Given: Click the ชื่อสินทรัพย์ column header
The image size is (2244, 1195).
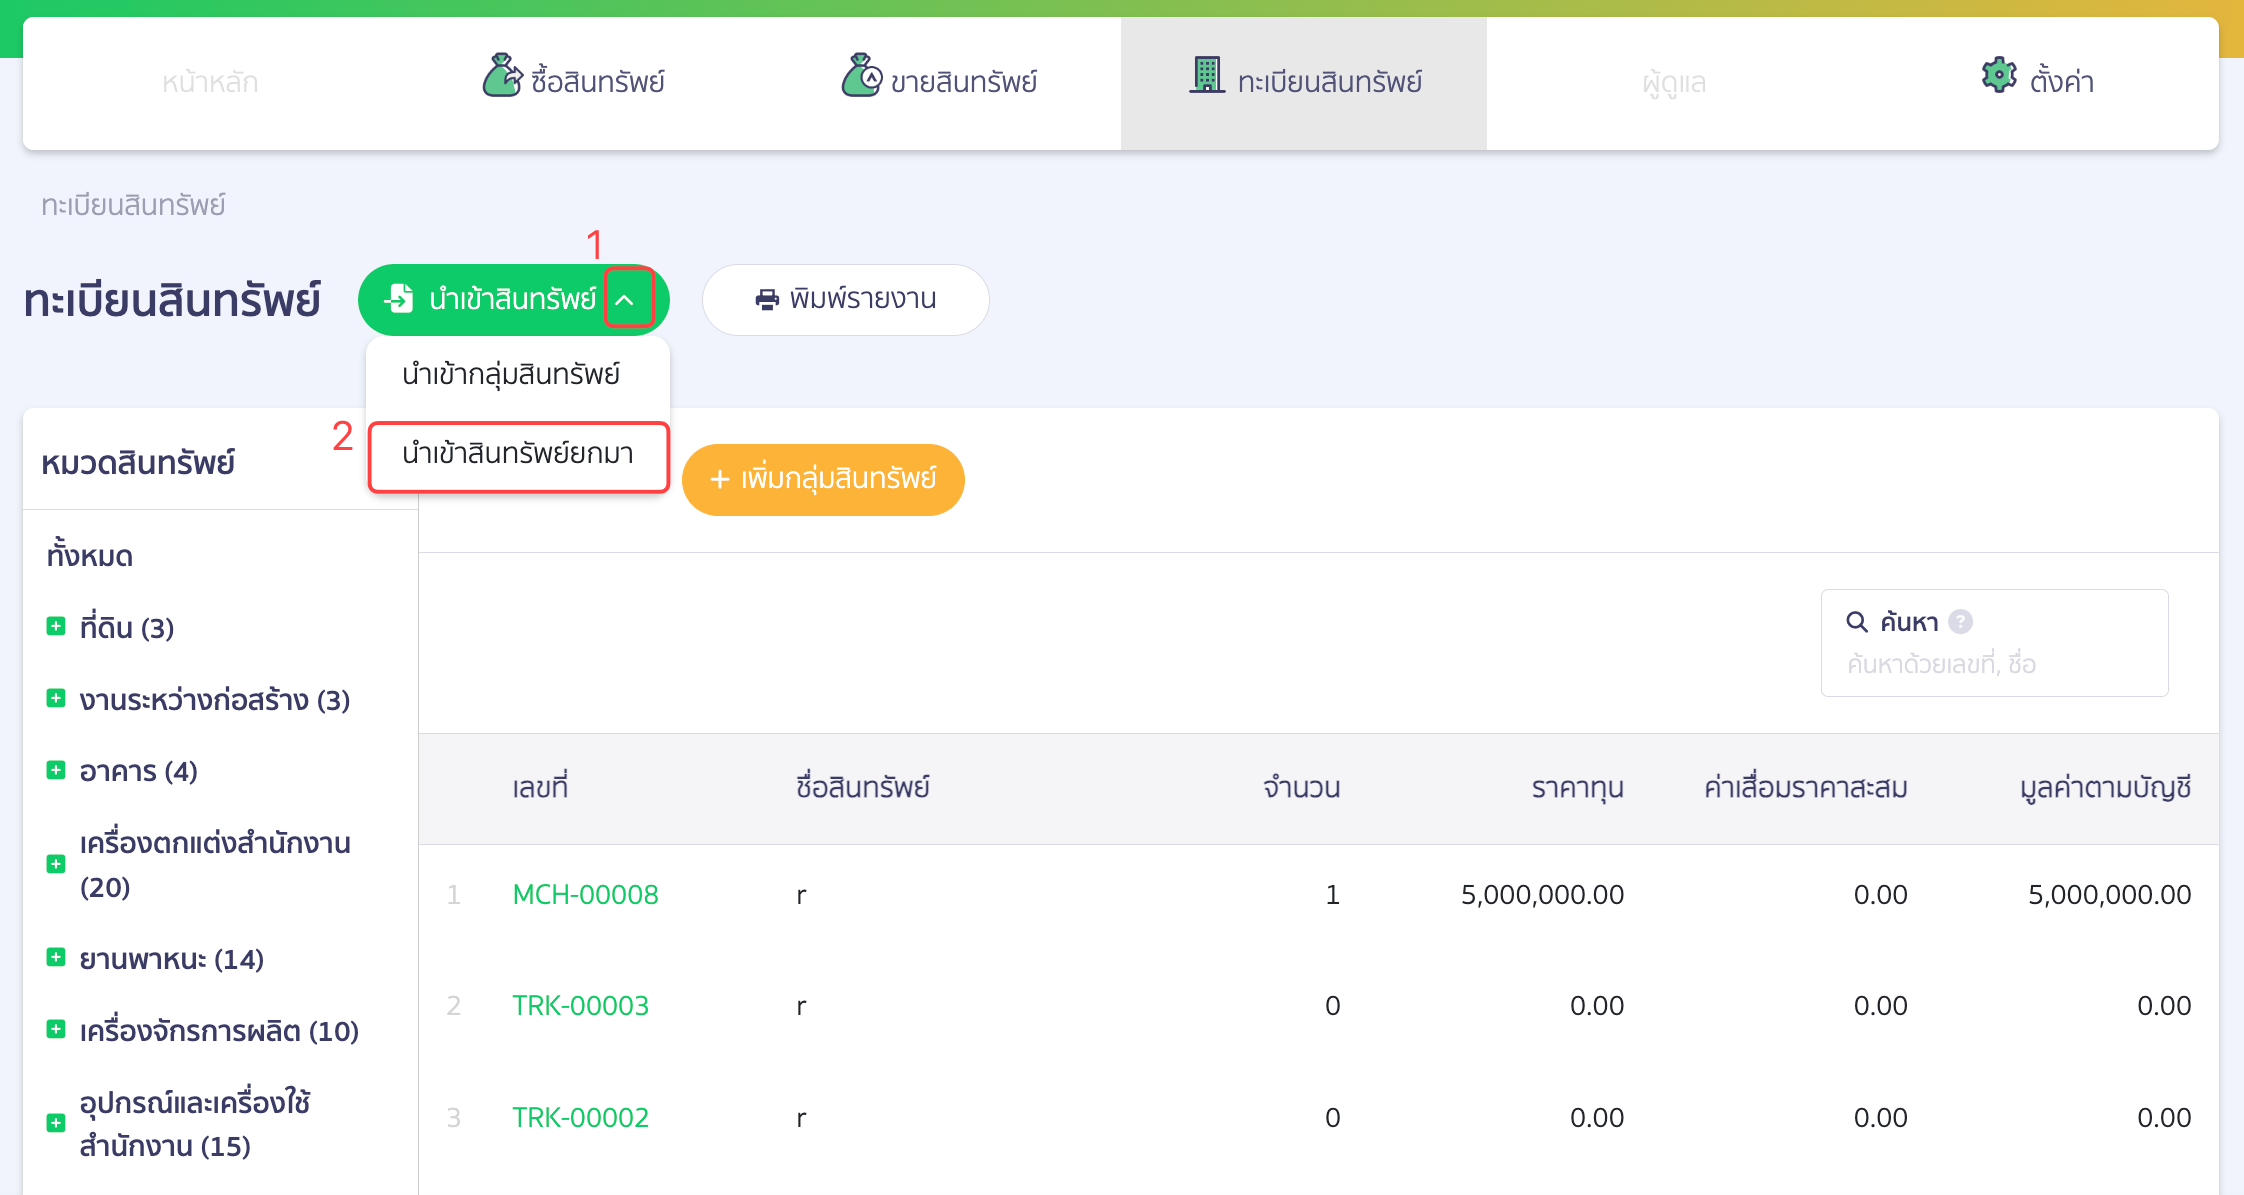Looking at the screenshot, I should click(x=863, y=788).
